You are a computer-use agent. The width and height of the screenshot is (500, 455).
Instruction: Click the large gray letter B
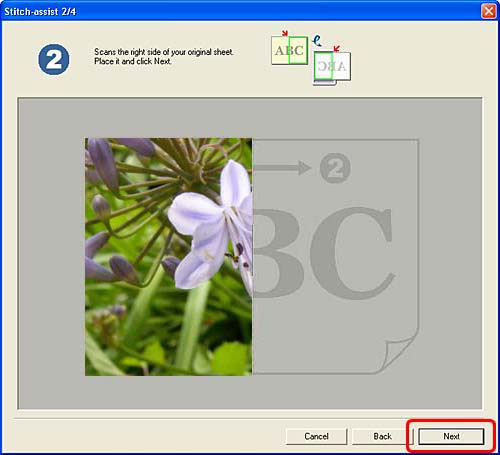pos(278,253)
